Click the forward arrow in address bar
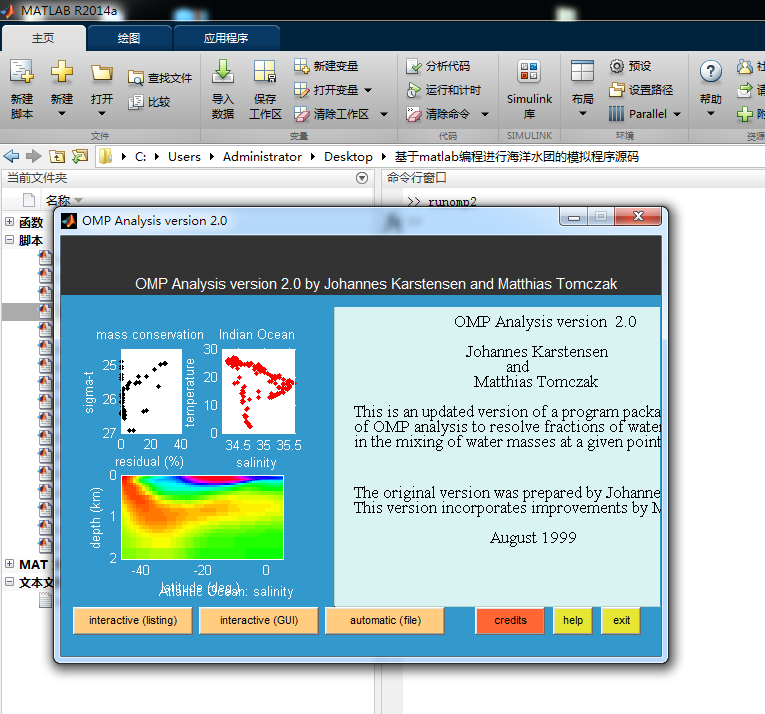The image size is (765, 714). (34, 156)
